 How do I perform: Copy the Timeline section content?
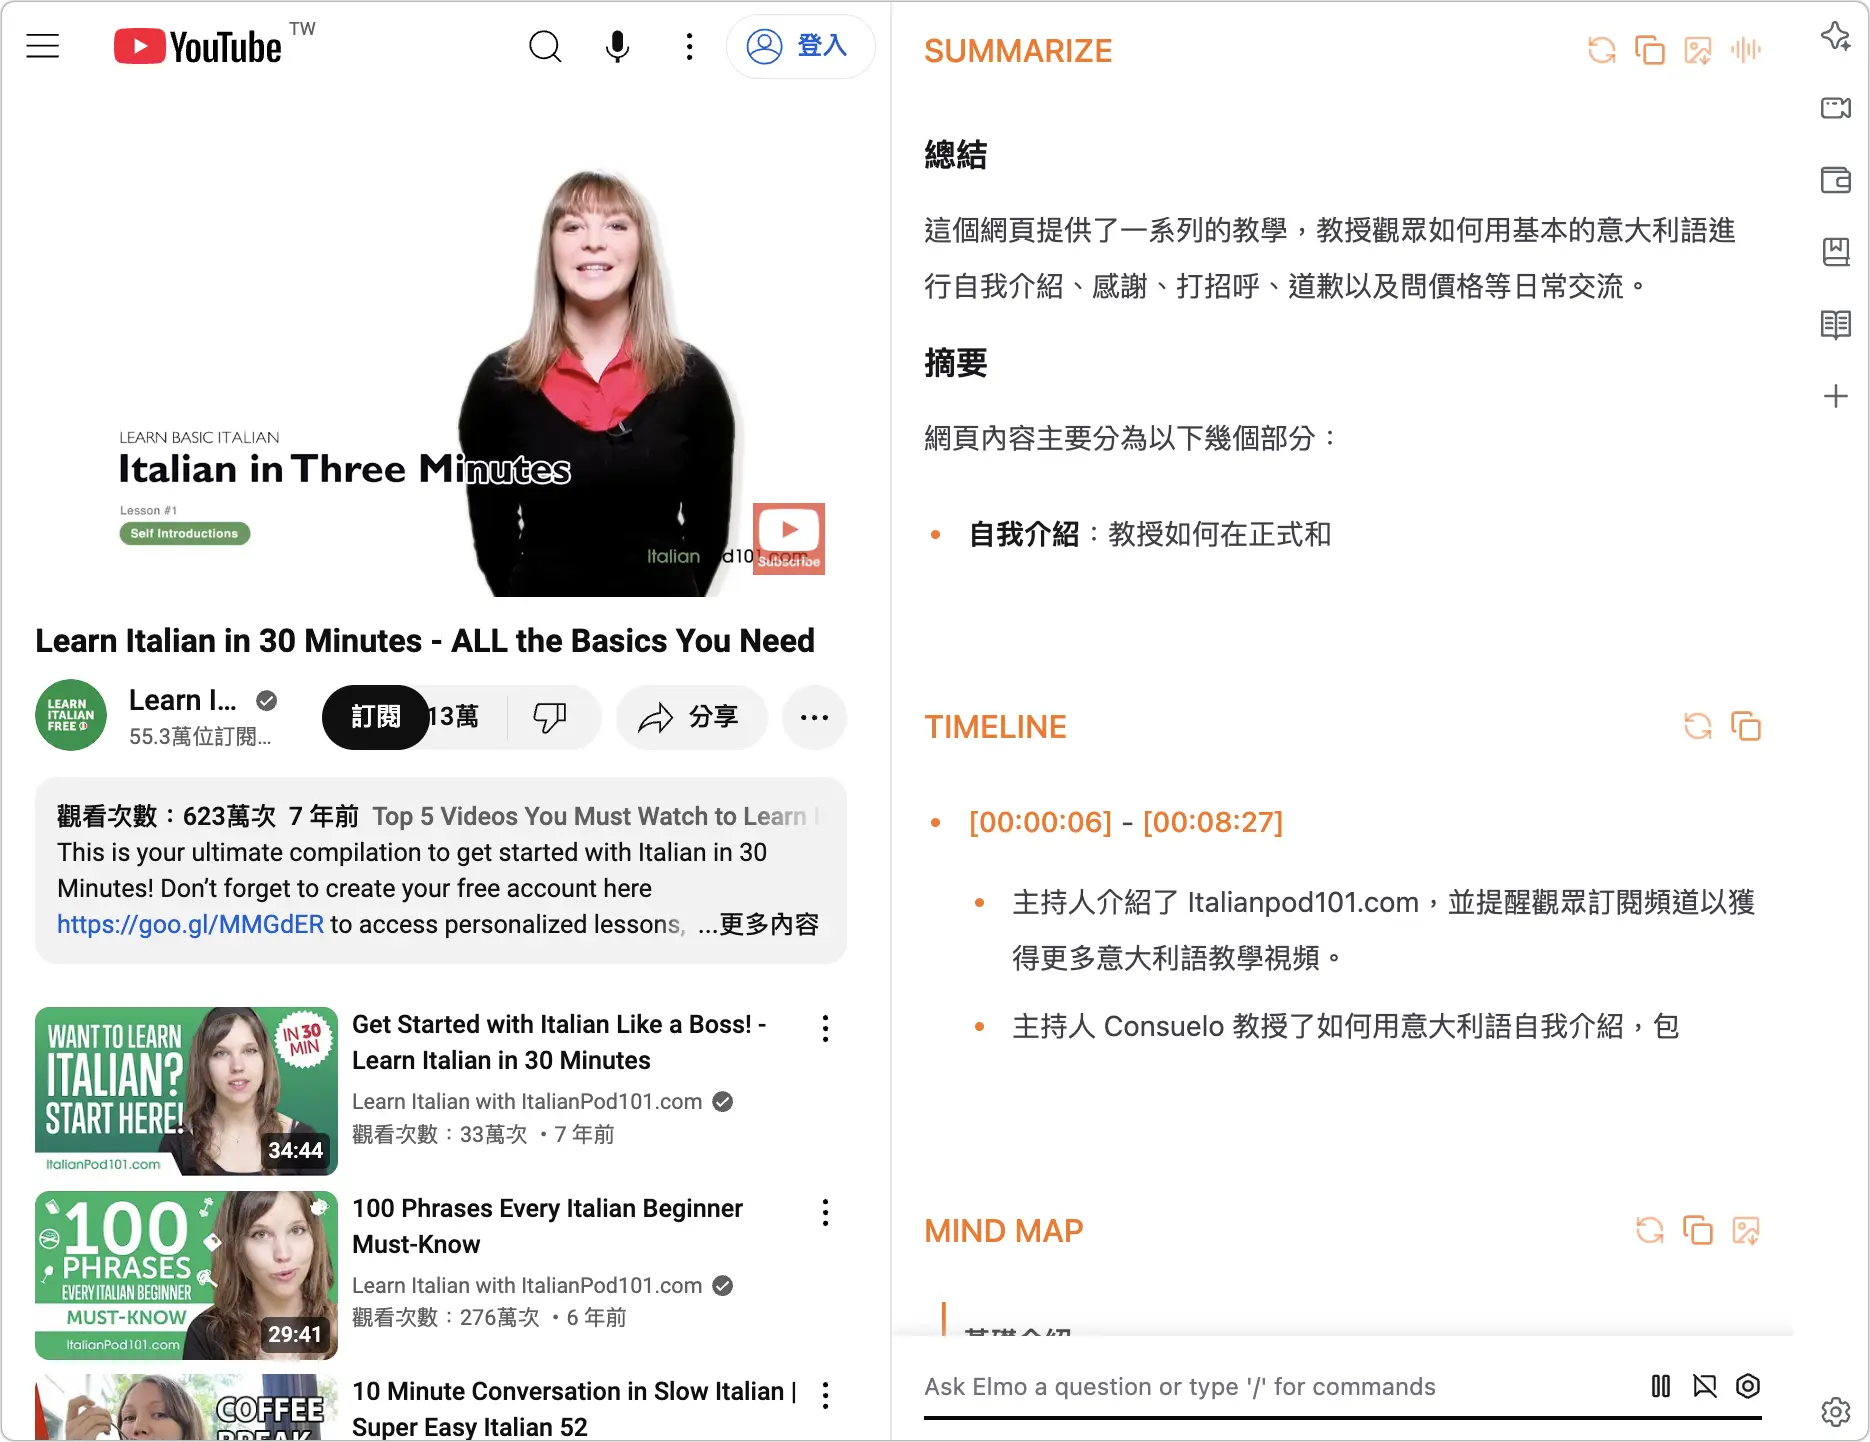coord(1746,726)
